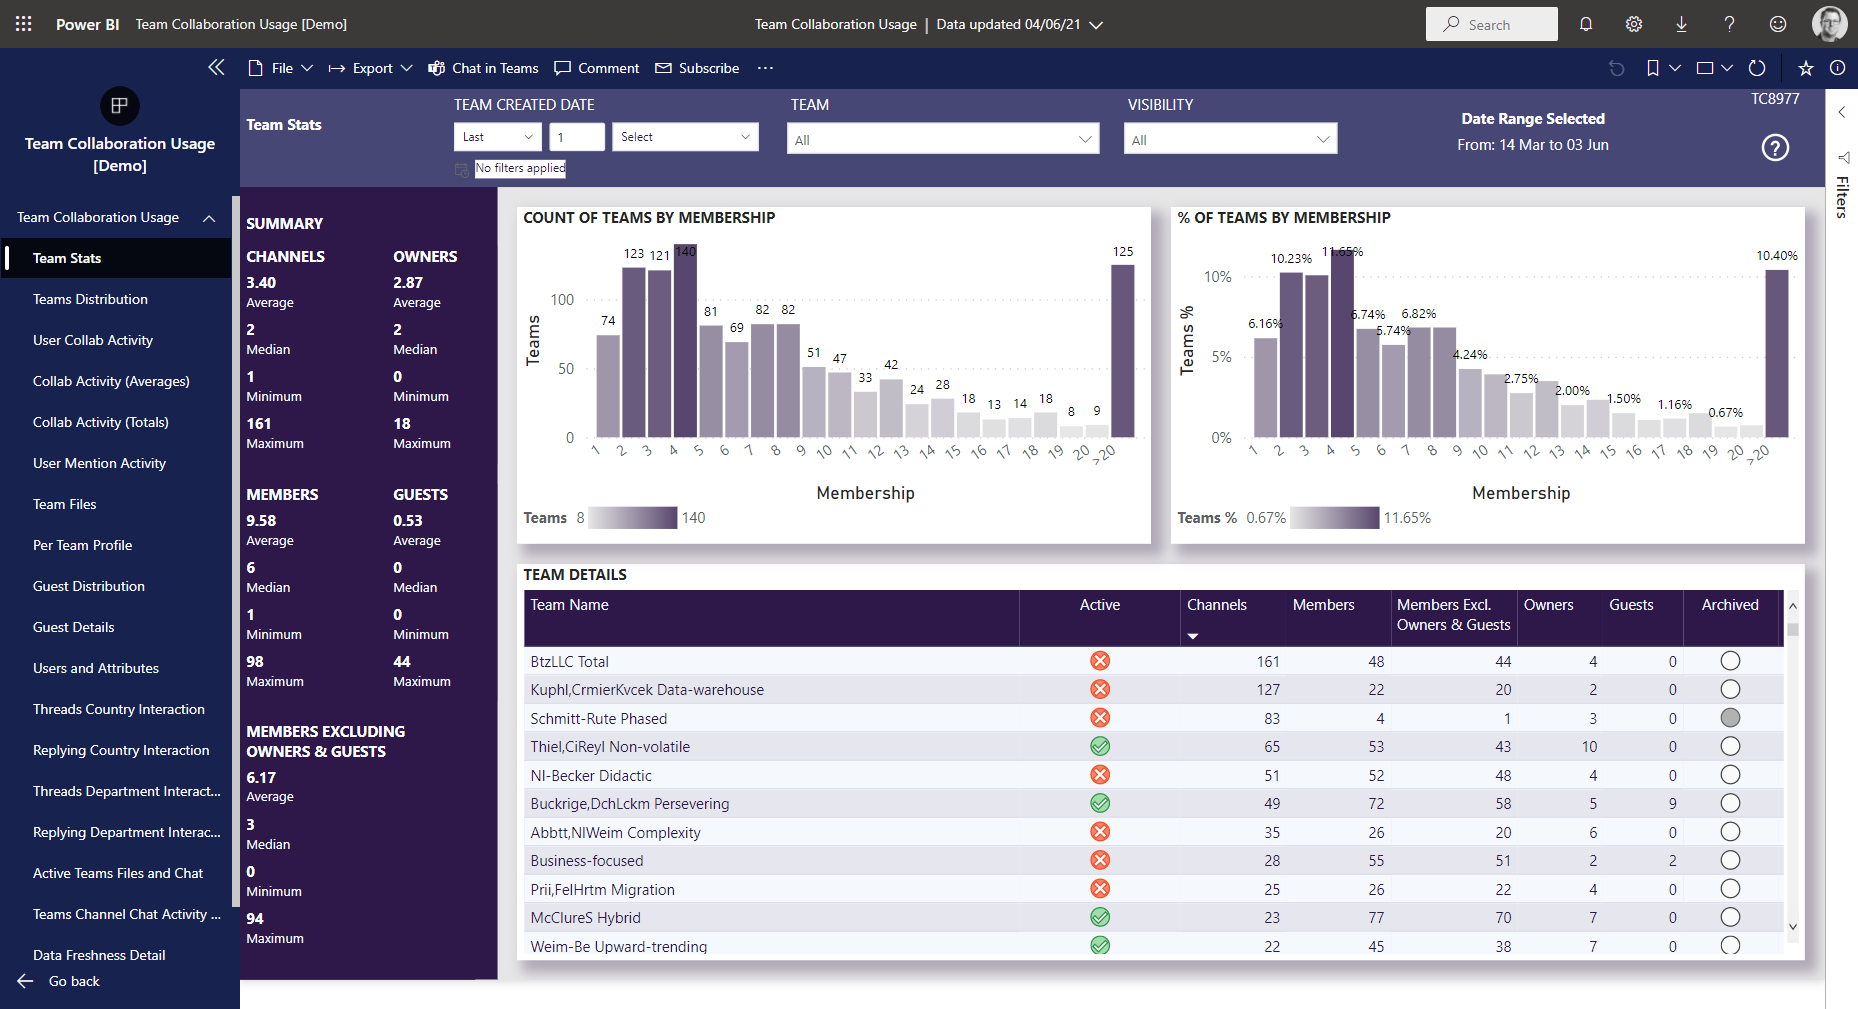The image size is (1858, 1009).
Task: Toggle Archived circle for Business-focused
Action: (1731, 860)
